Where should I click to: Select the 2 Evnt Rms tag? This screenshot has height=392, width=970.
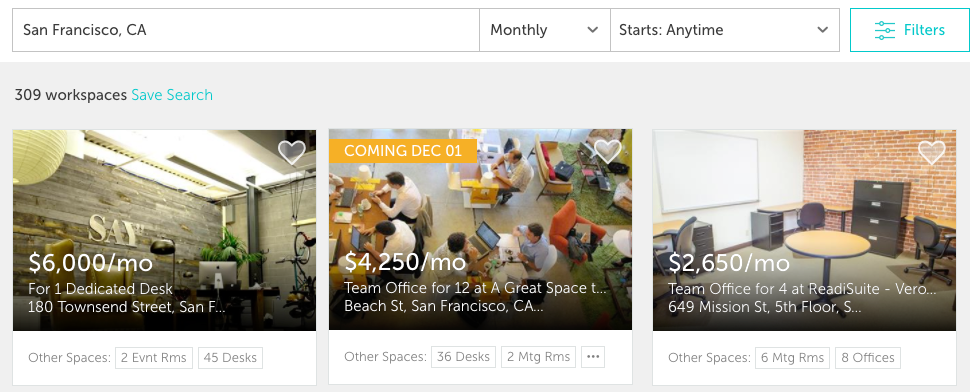pyautogui.click(x=154, y=358)
